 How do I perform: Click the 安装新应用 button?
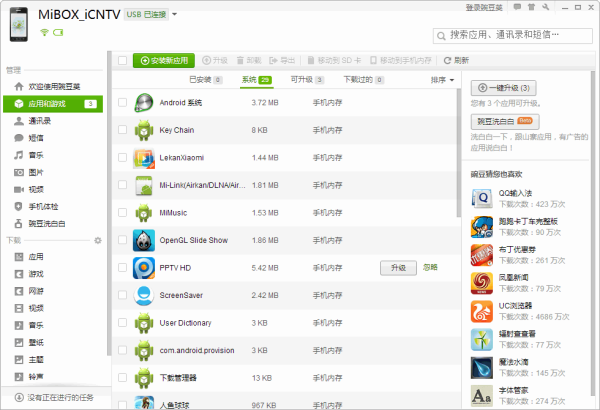pos(164,60)
